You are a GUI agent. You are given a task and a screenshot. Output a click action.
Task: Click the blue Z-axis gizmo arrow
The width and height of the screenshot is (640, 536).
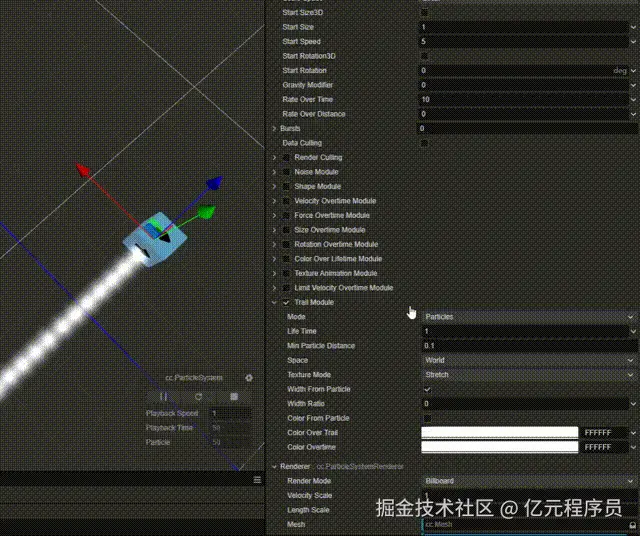point(215,182)
